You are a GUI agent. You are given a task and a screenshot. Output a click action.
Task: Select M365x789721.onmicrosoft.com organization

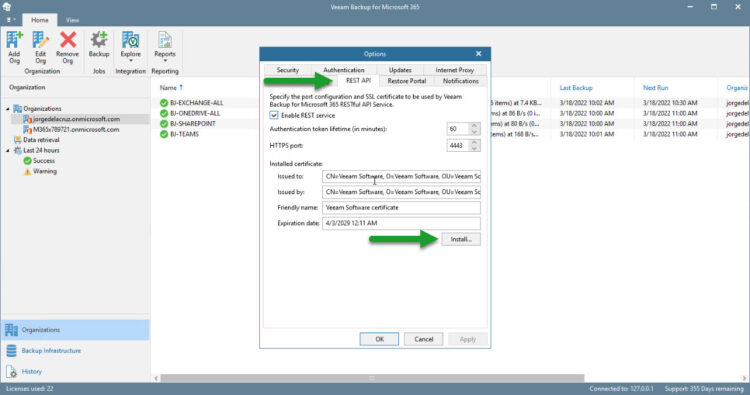click(76, 130)
